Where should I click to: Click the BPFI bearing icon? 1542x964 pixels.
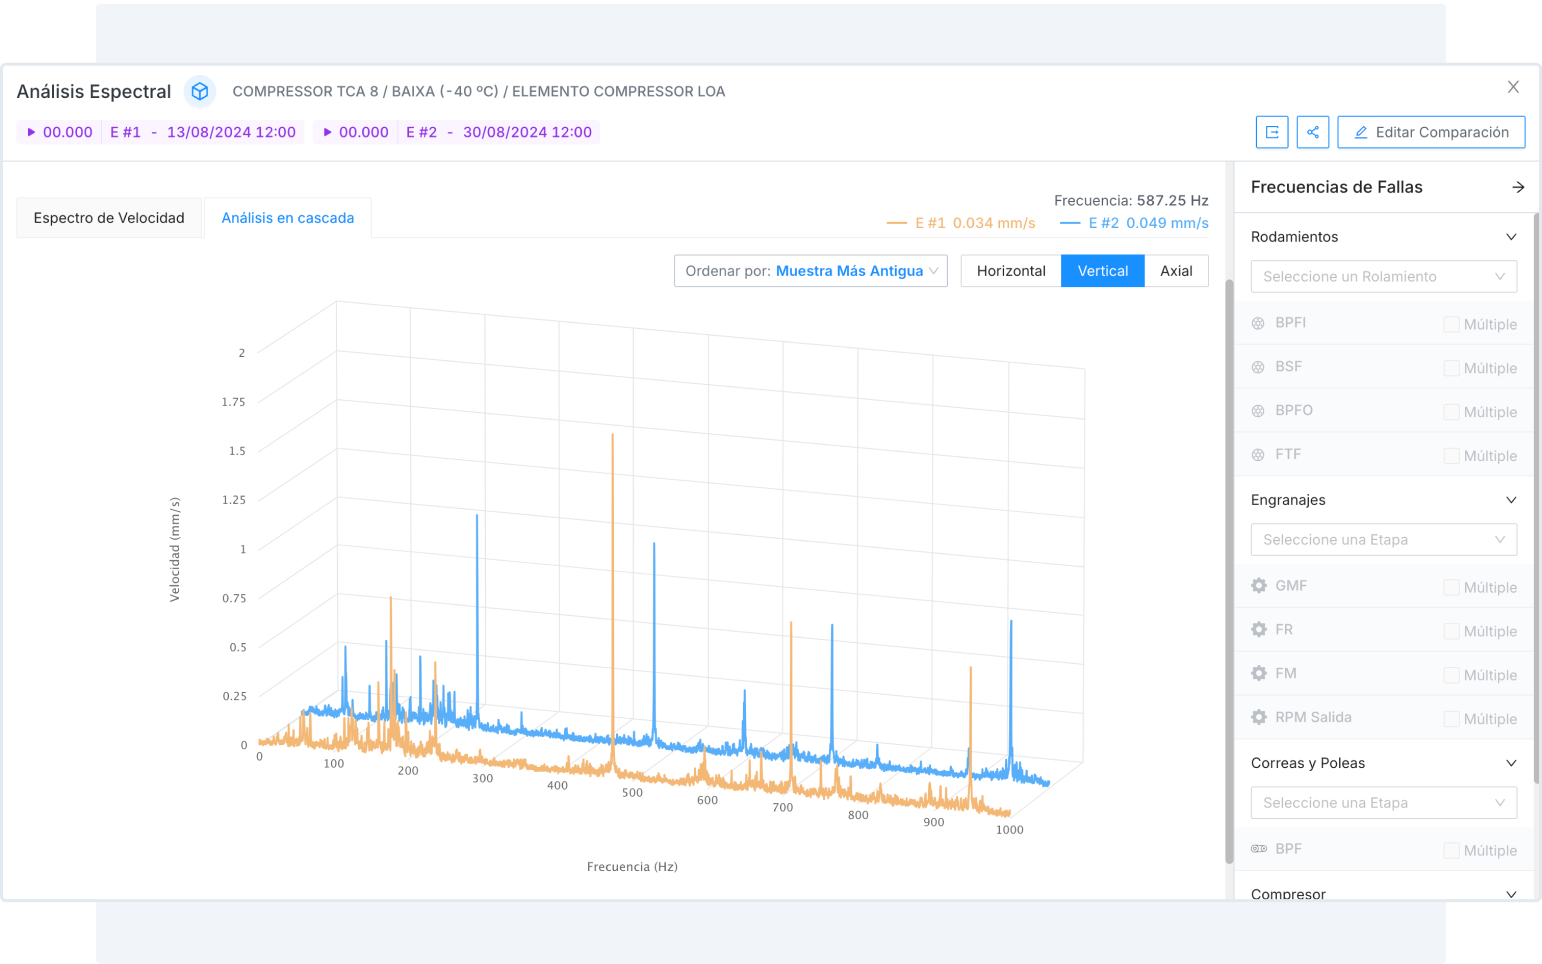1258,323
